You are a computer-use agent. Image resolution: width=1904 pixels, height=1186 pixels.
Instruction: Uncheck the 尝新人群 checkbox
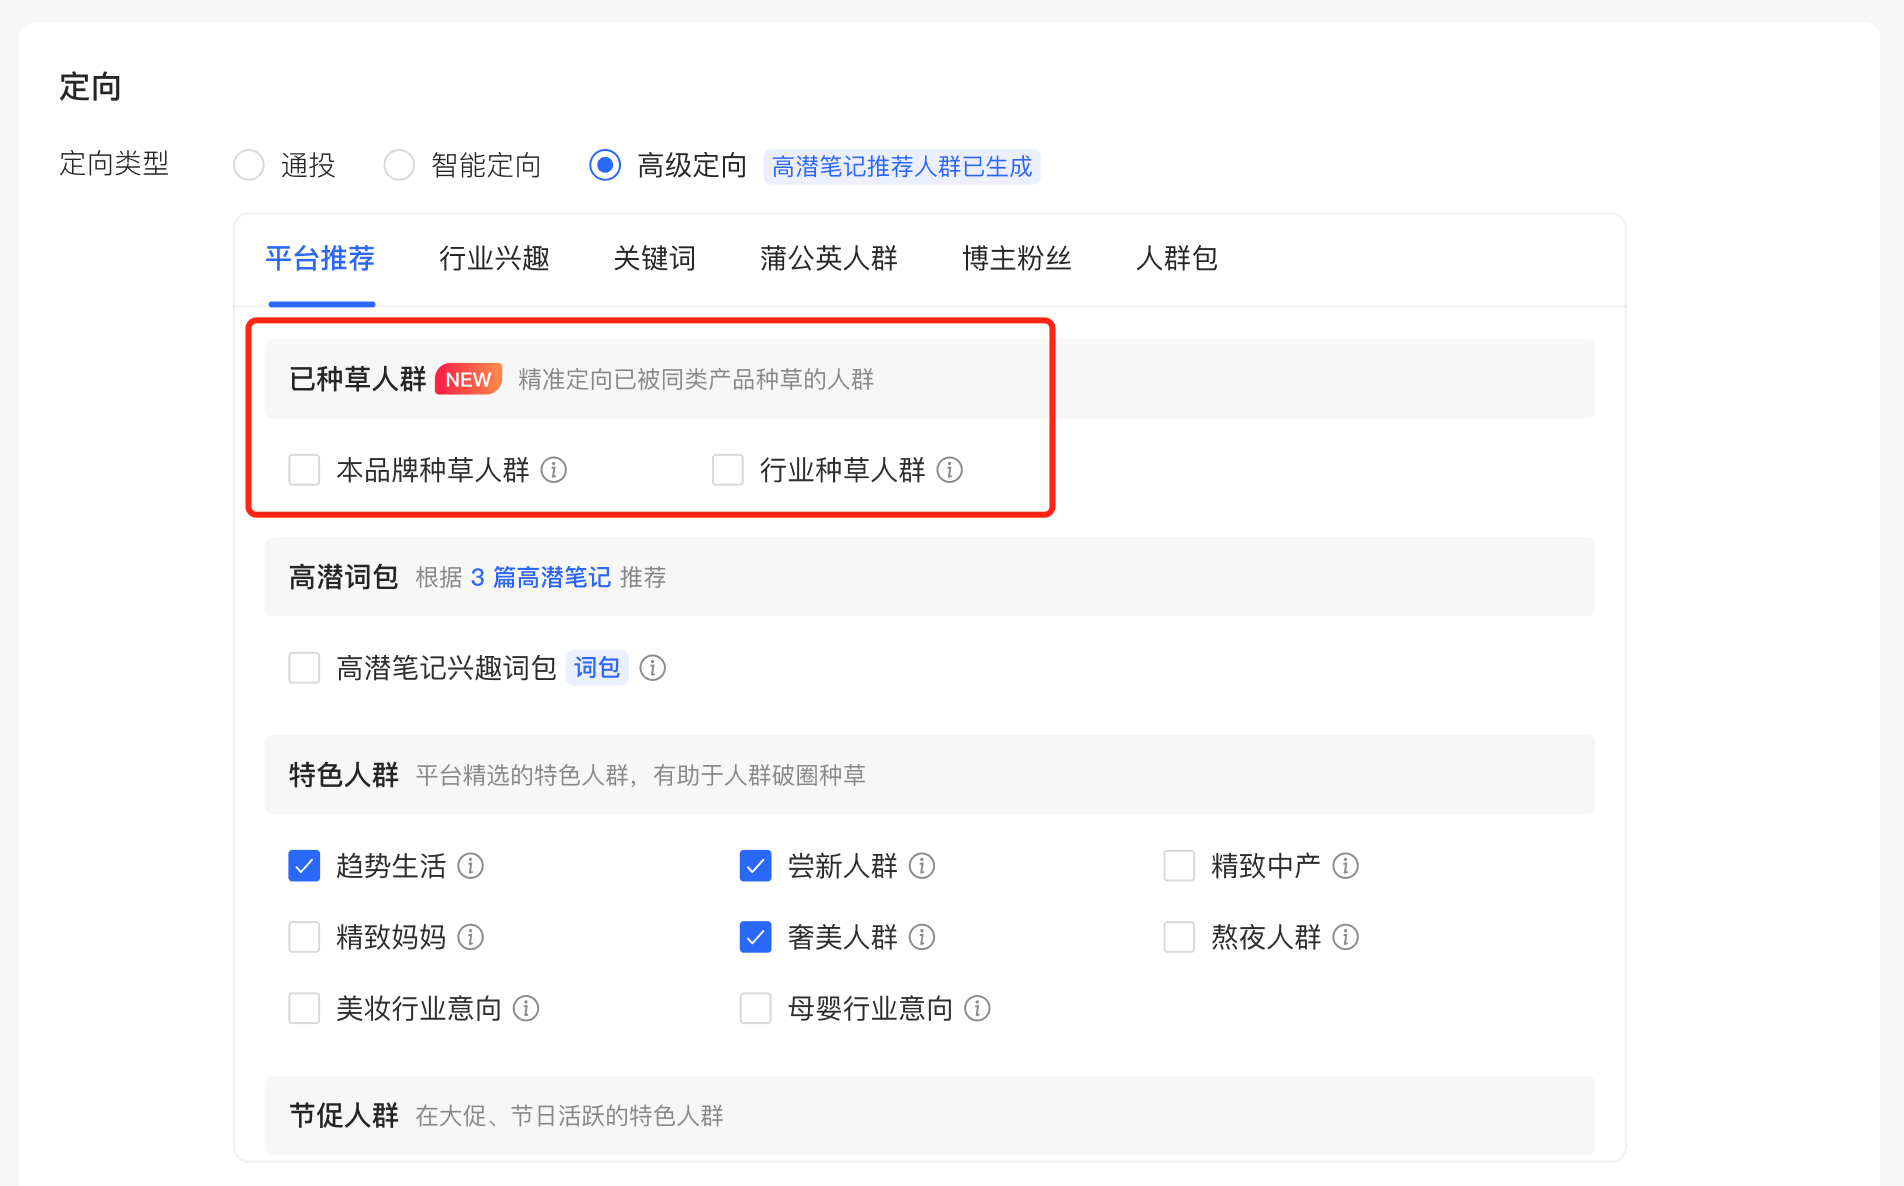click(756, 866)
